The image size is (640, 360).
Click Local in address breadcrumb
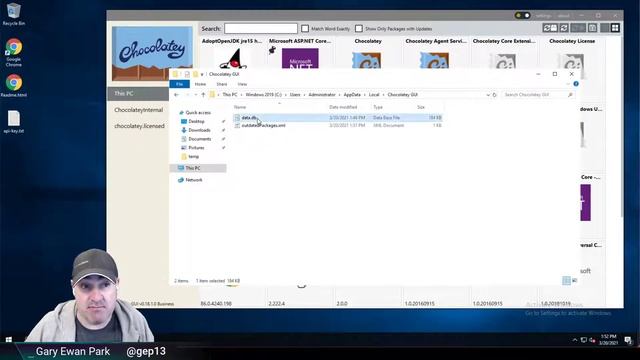click(374, 95)
